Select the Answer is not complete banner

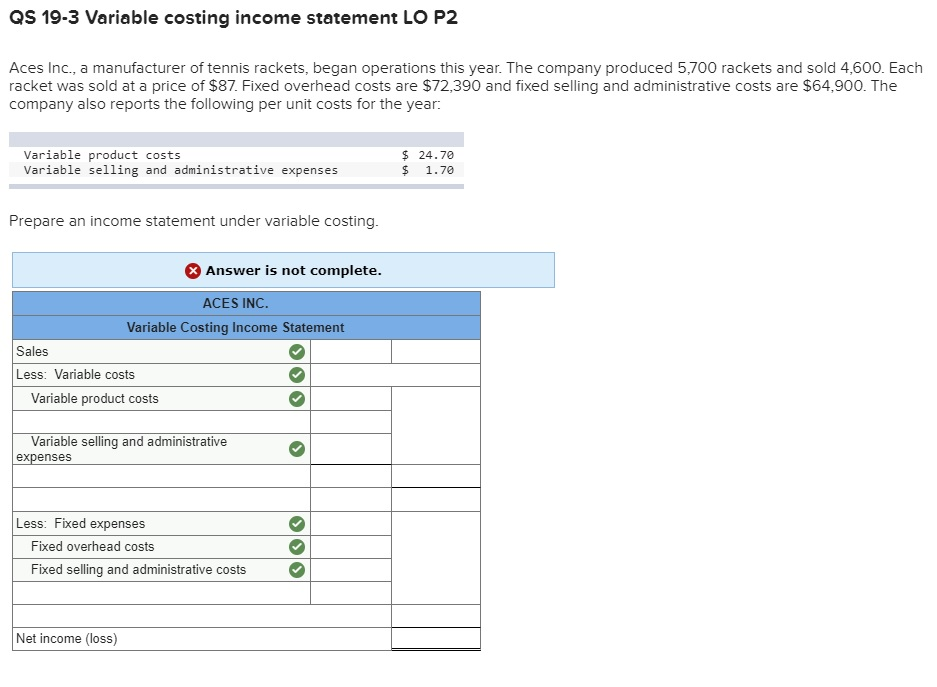[x=282, y=270]
